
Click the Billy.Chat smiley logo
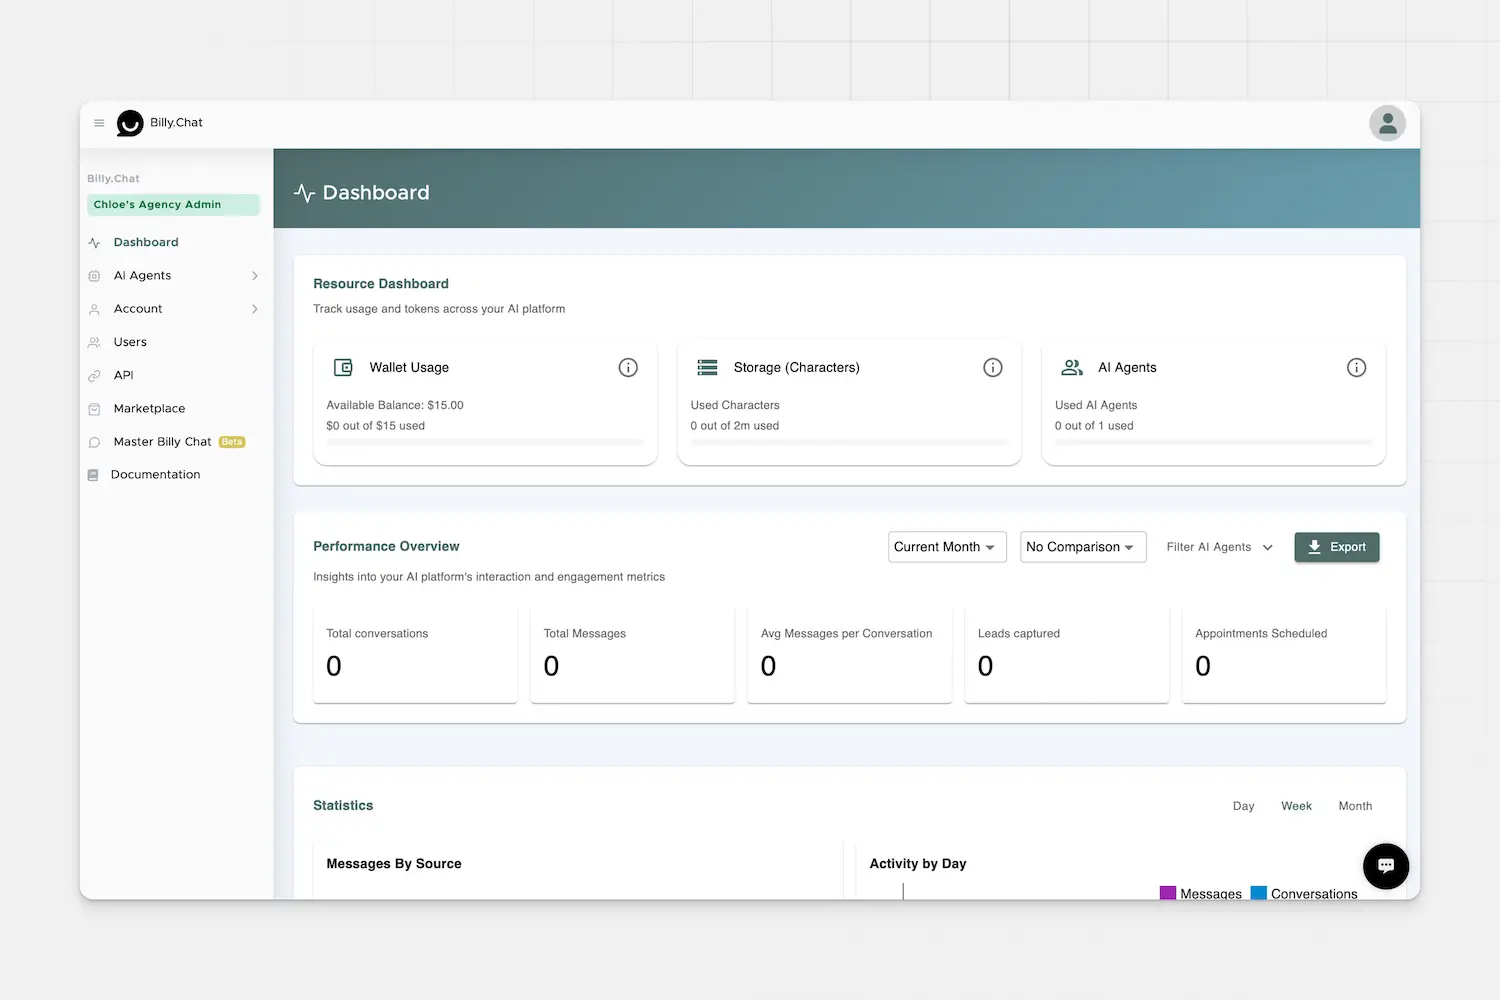pyautogui.click(x=130, y=123)
